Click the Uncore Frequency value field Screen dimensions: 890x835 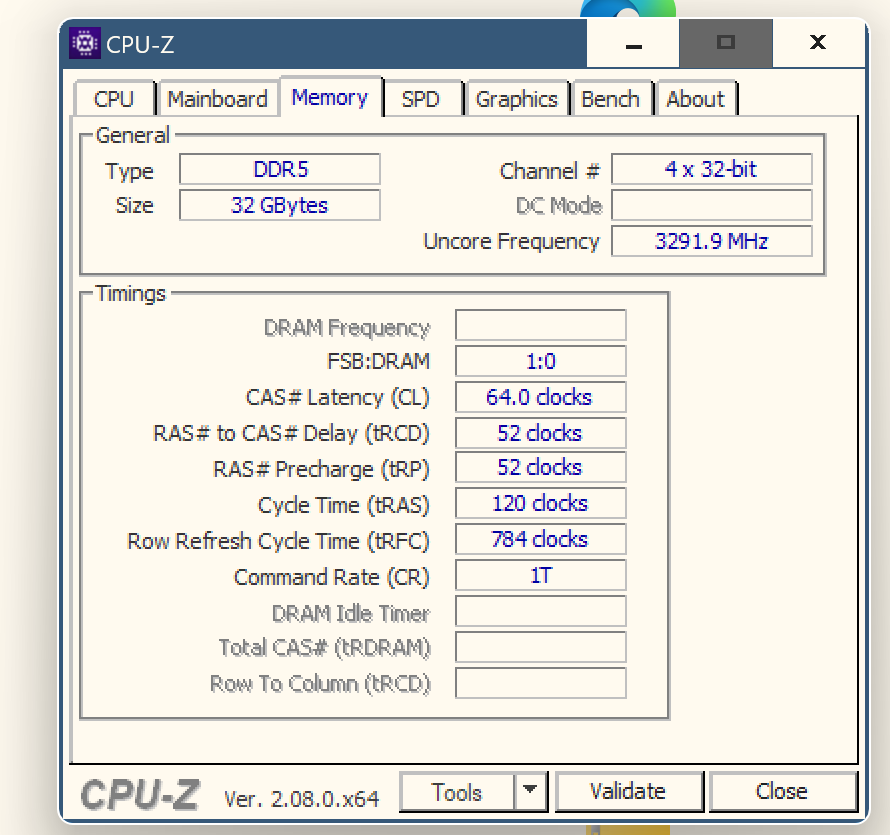[x=712, y=241]
